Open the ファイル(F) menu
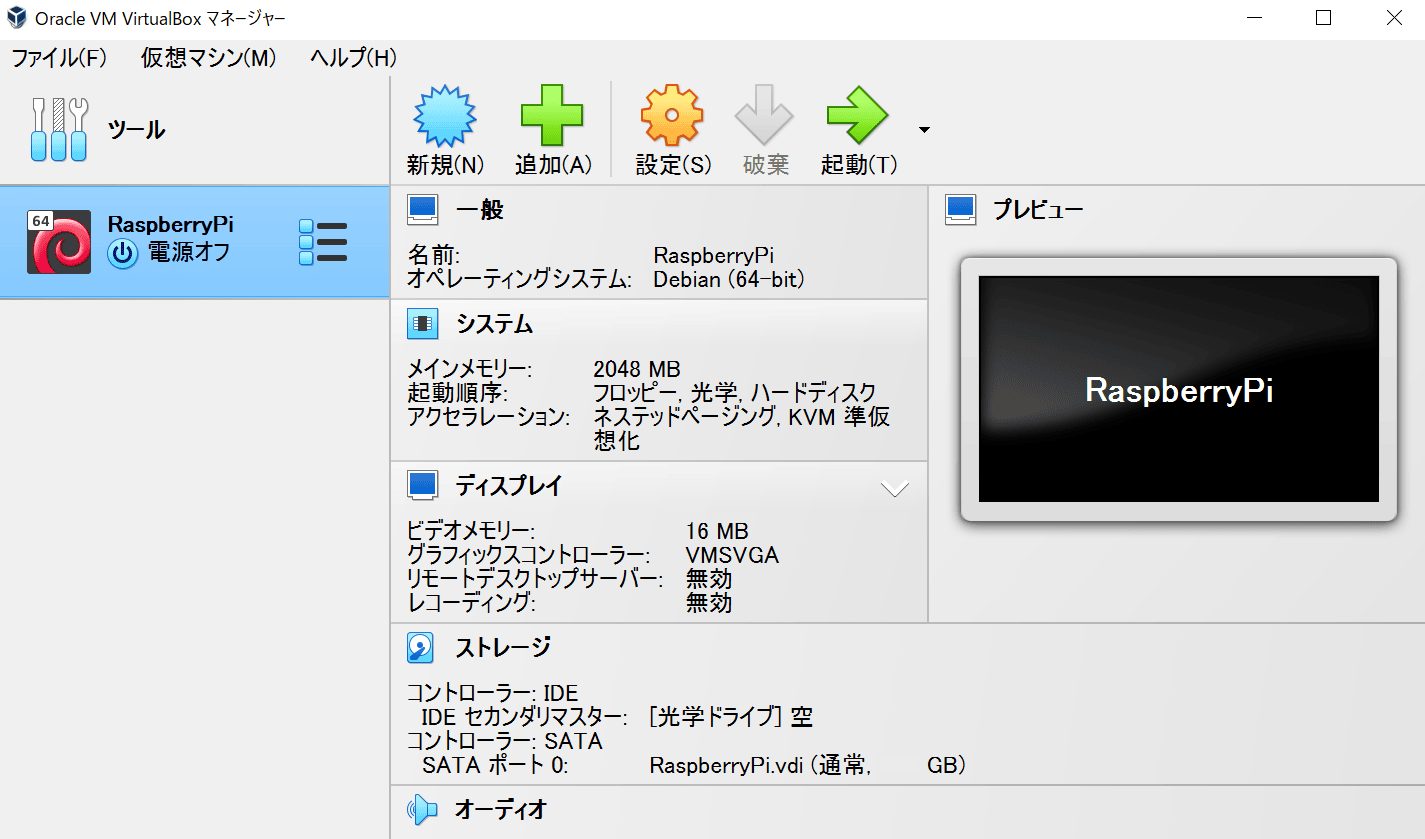 click(59, 58)
